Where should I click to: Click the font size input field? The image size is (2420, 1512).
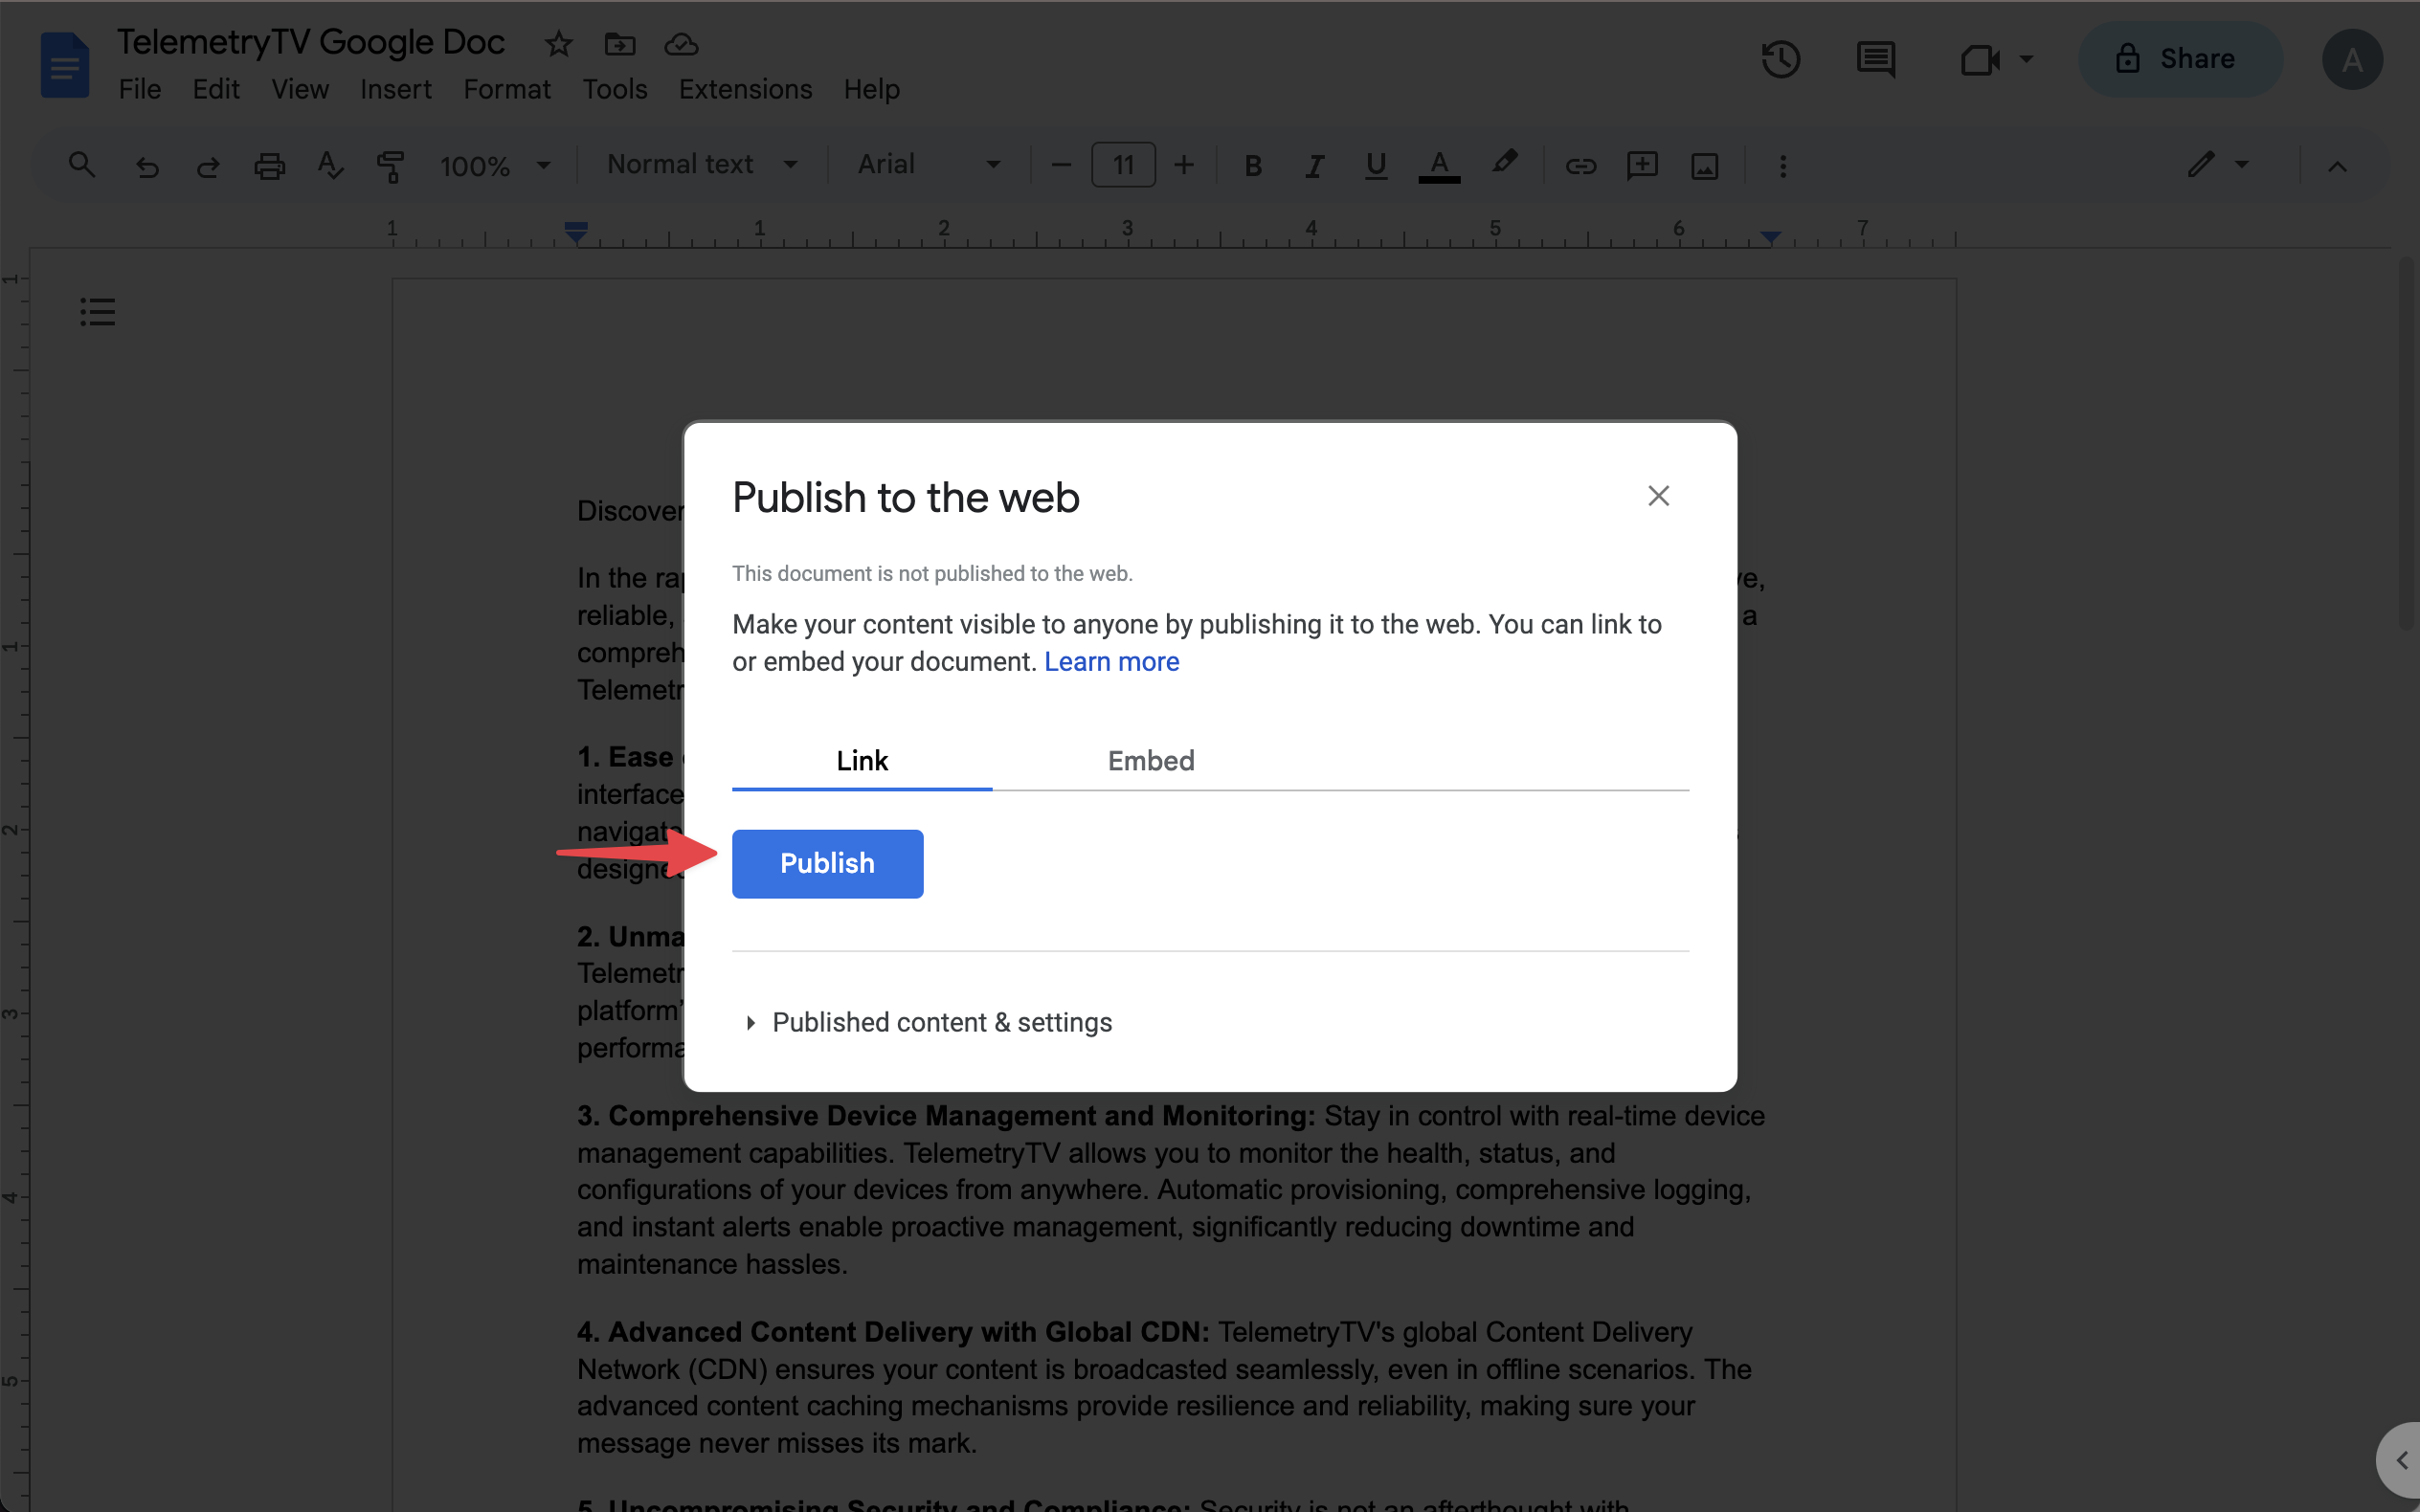point(1123,165)
